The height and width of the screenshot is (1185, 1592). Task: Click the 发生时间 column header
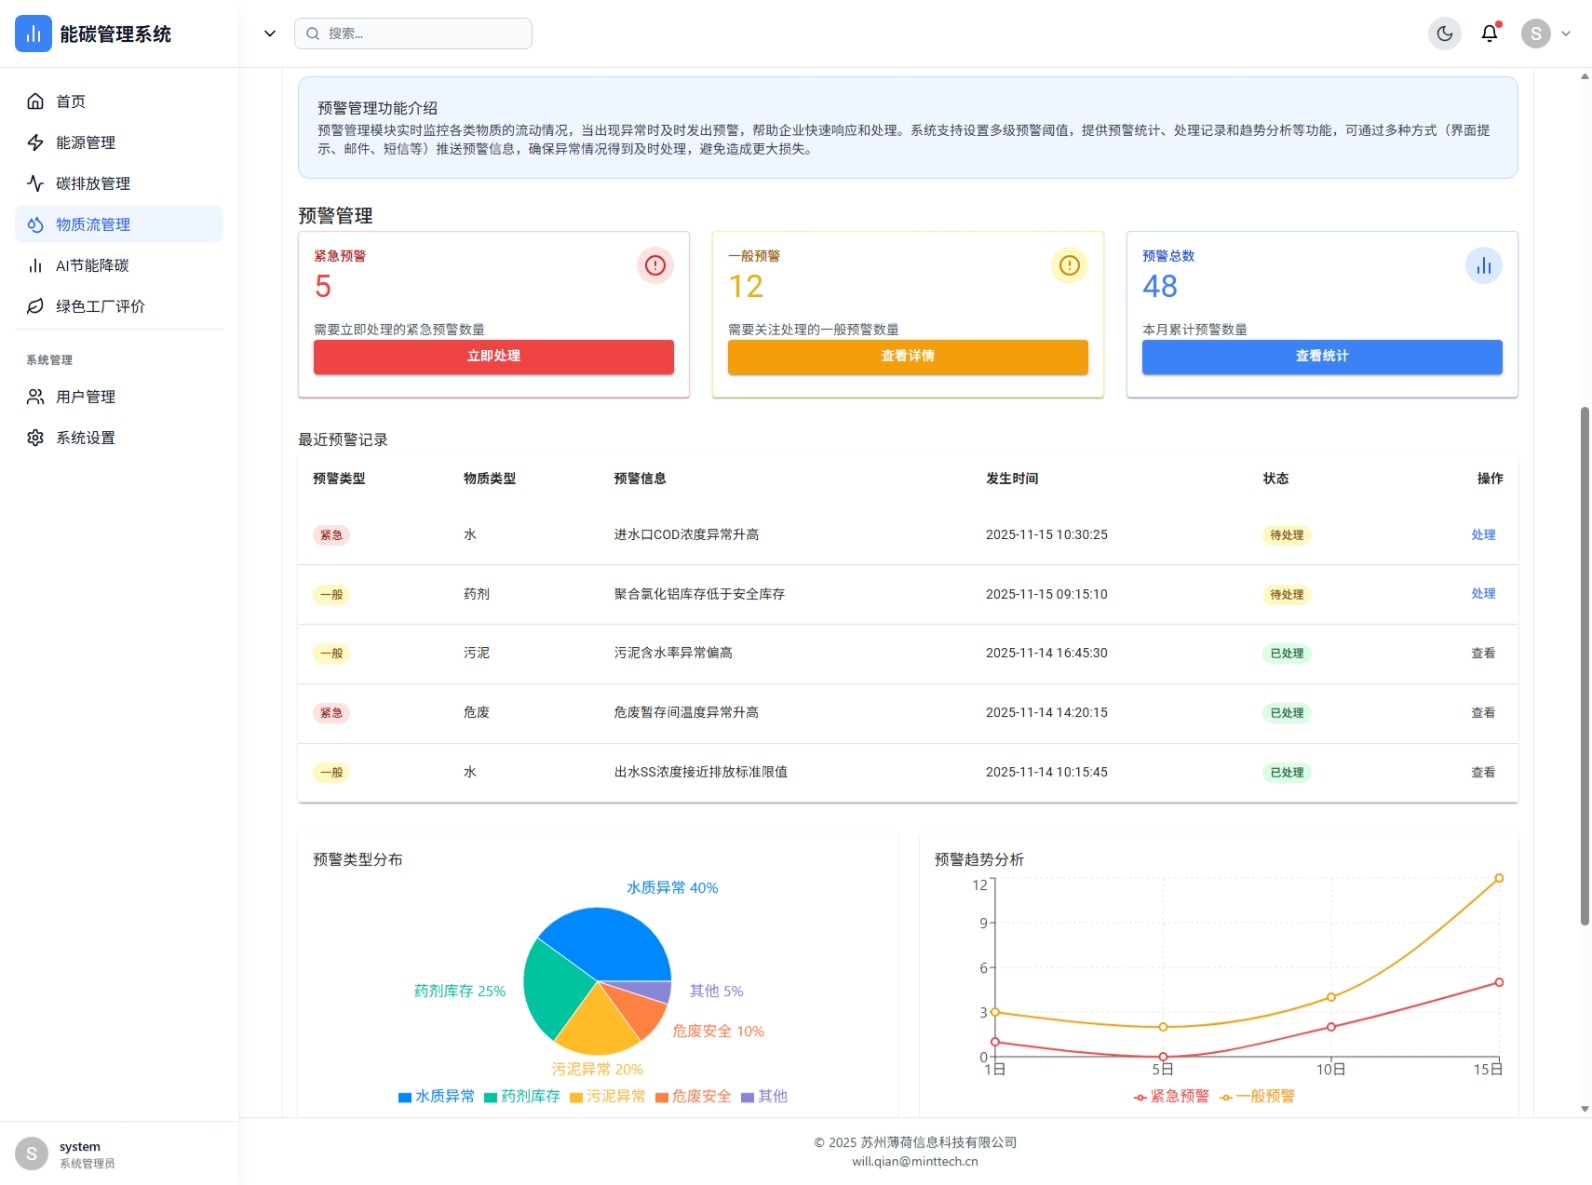click(x=1012, y=479)
